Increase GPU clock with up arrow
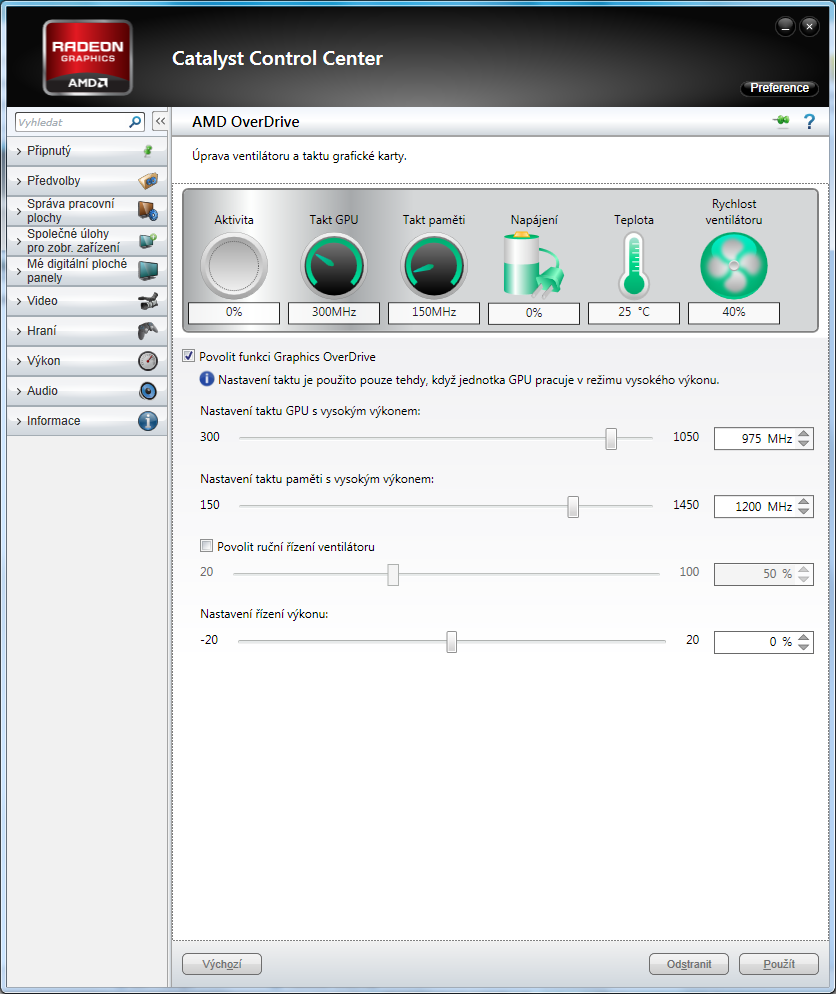 [x=804, y=434]
